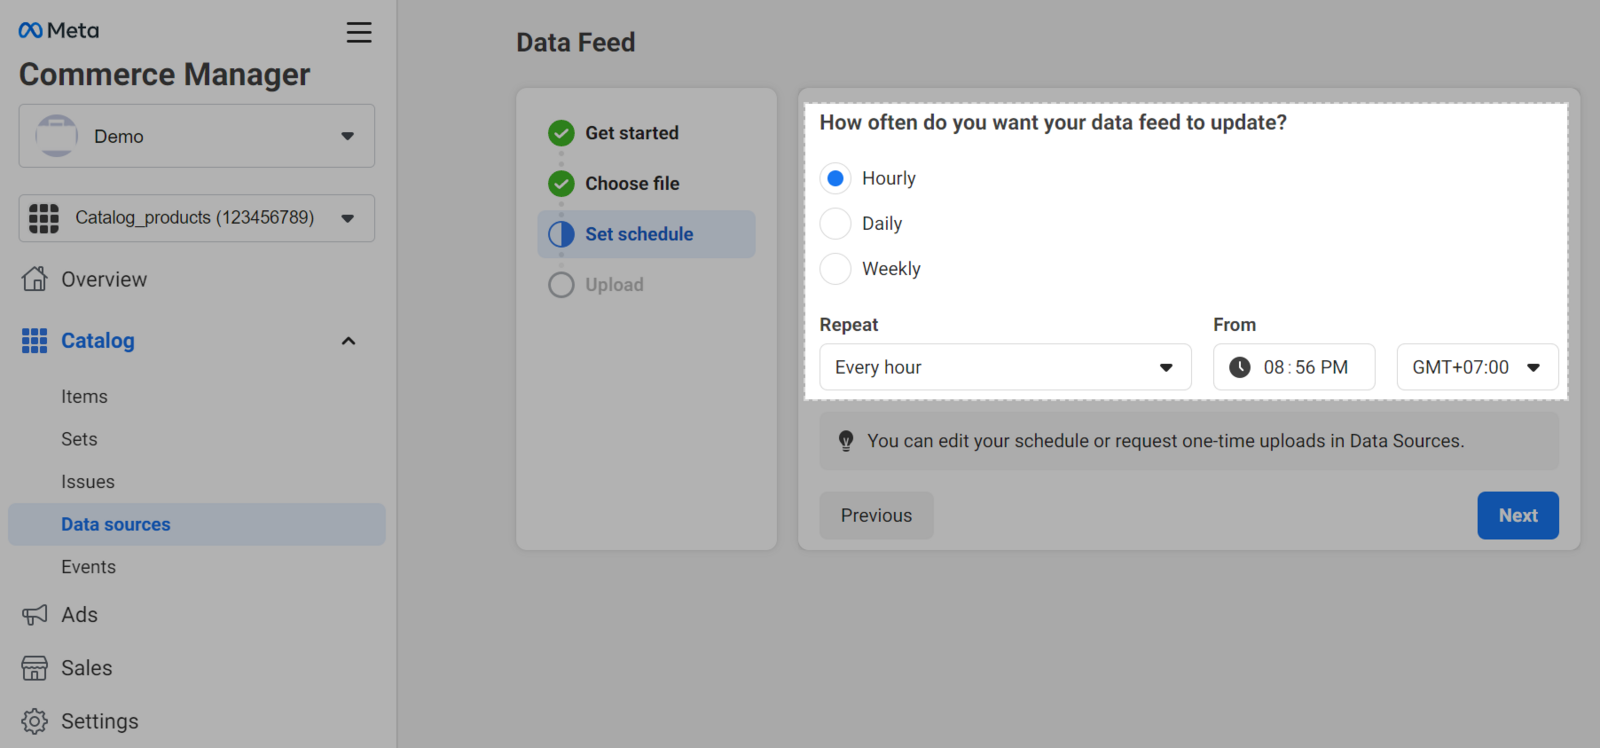
Task: Click the Settings gear icon
Action: tap(35, 721)
